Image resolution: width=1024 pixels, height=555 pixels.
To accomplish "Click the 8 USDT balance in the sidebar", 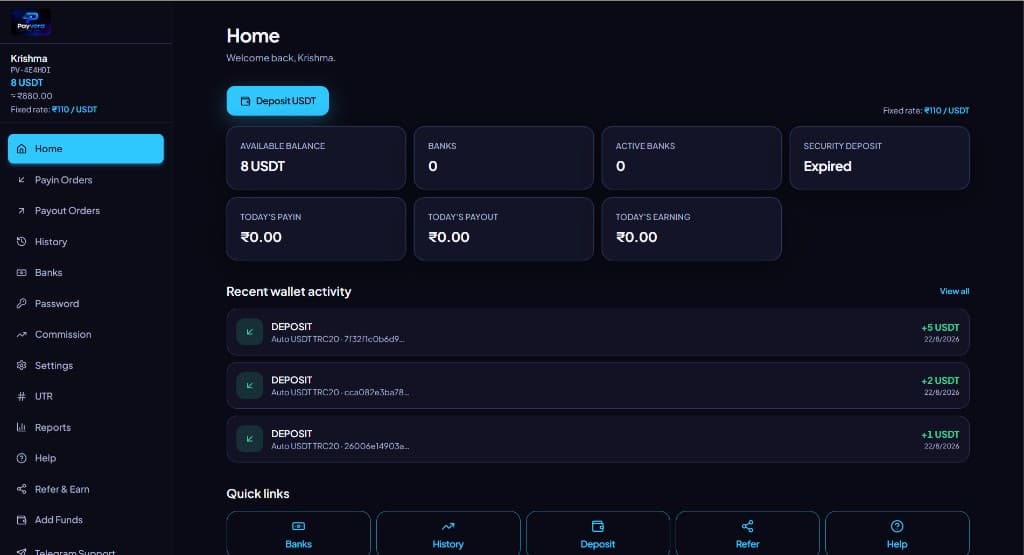I will coord(27,83).
